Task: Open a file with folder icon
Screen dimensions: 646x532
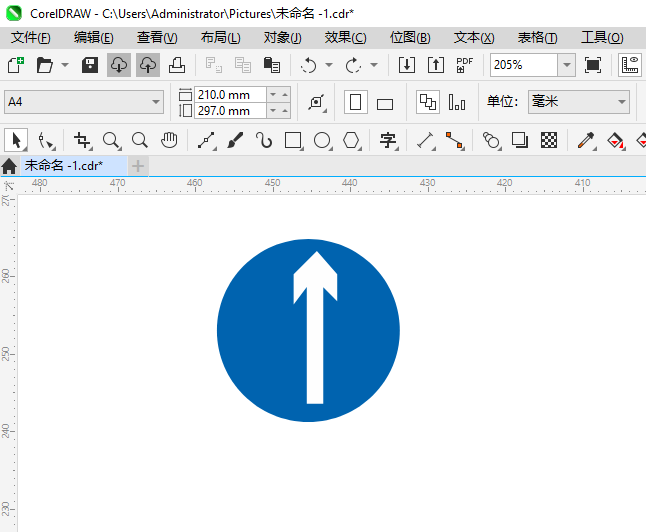Action: tap(44, 65)
